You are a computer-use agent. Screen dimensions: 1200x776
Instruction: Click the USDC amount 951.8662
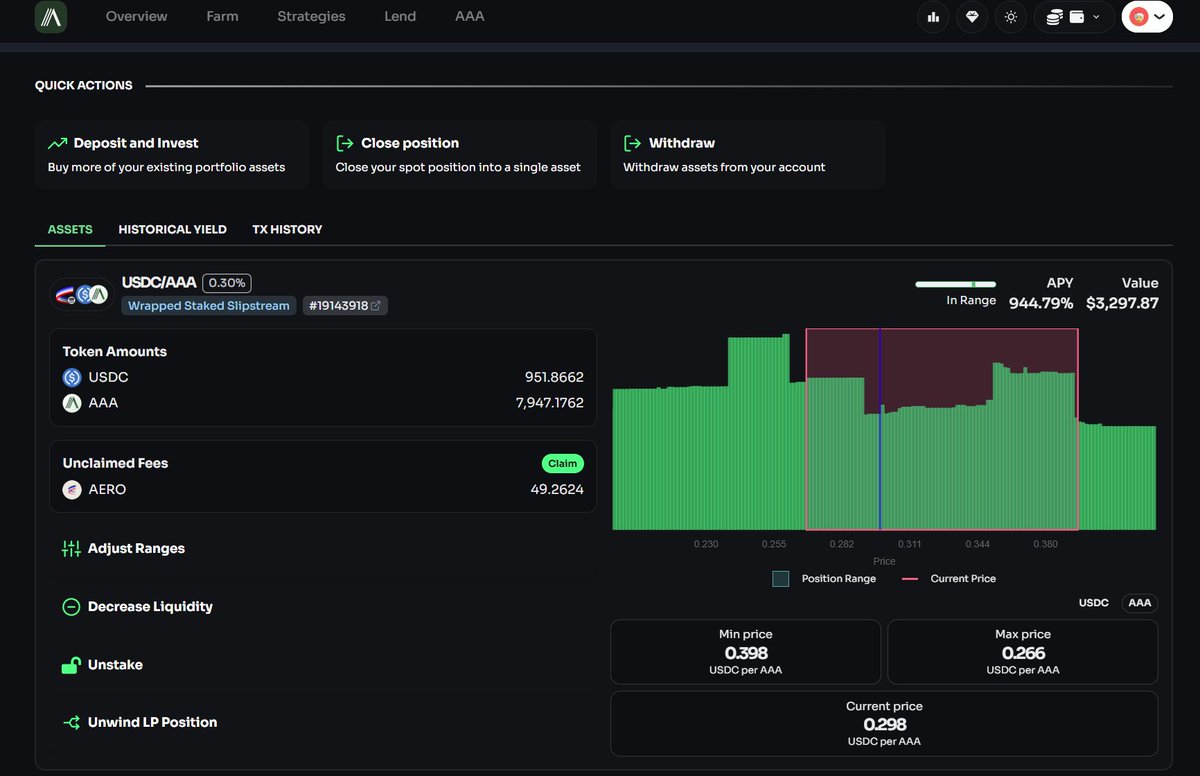554,377
